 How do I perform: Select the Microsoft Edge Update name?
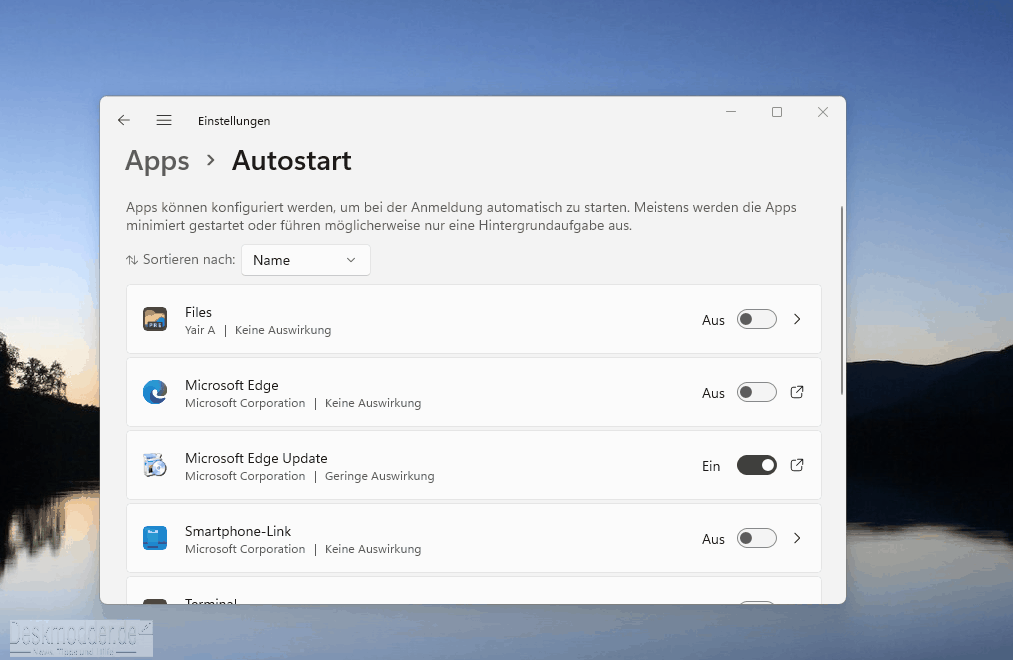tap(256, 458)
